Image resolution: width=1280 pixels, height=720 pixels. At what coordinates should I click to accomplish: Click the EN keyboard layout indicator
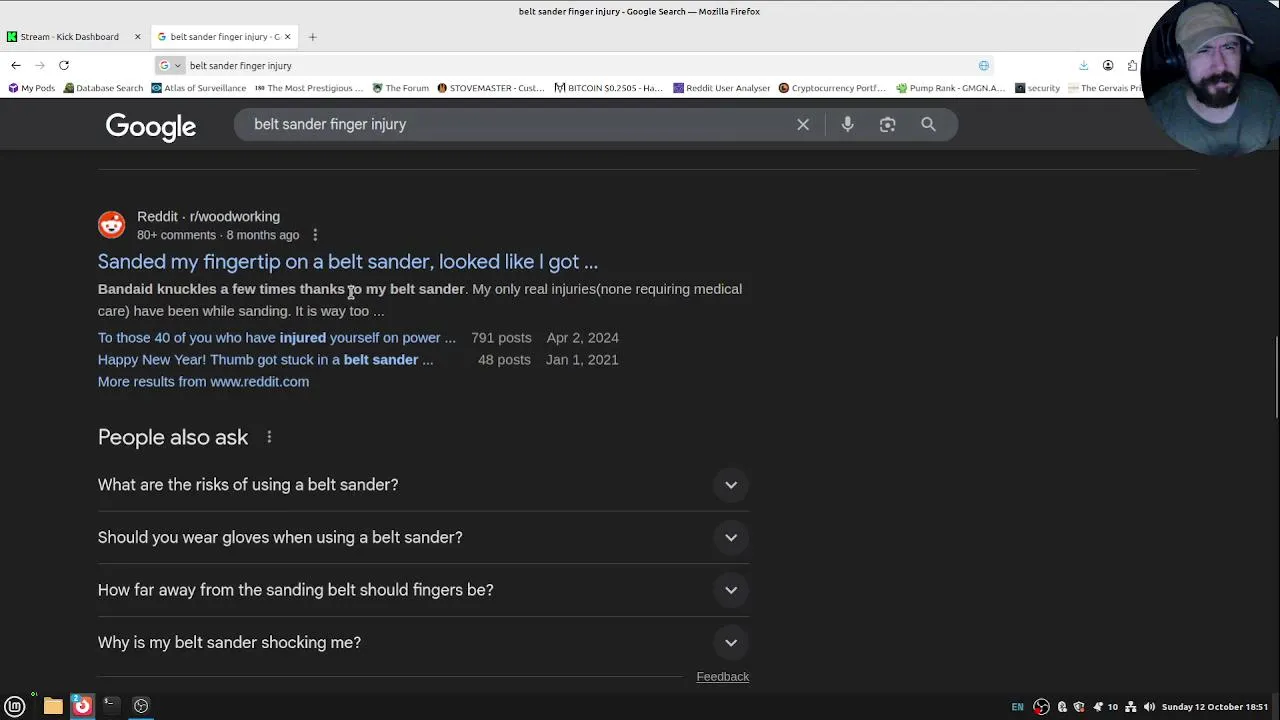coord(1017,707)
